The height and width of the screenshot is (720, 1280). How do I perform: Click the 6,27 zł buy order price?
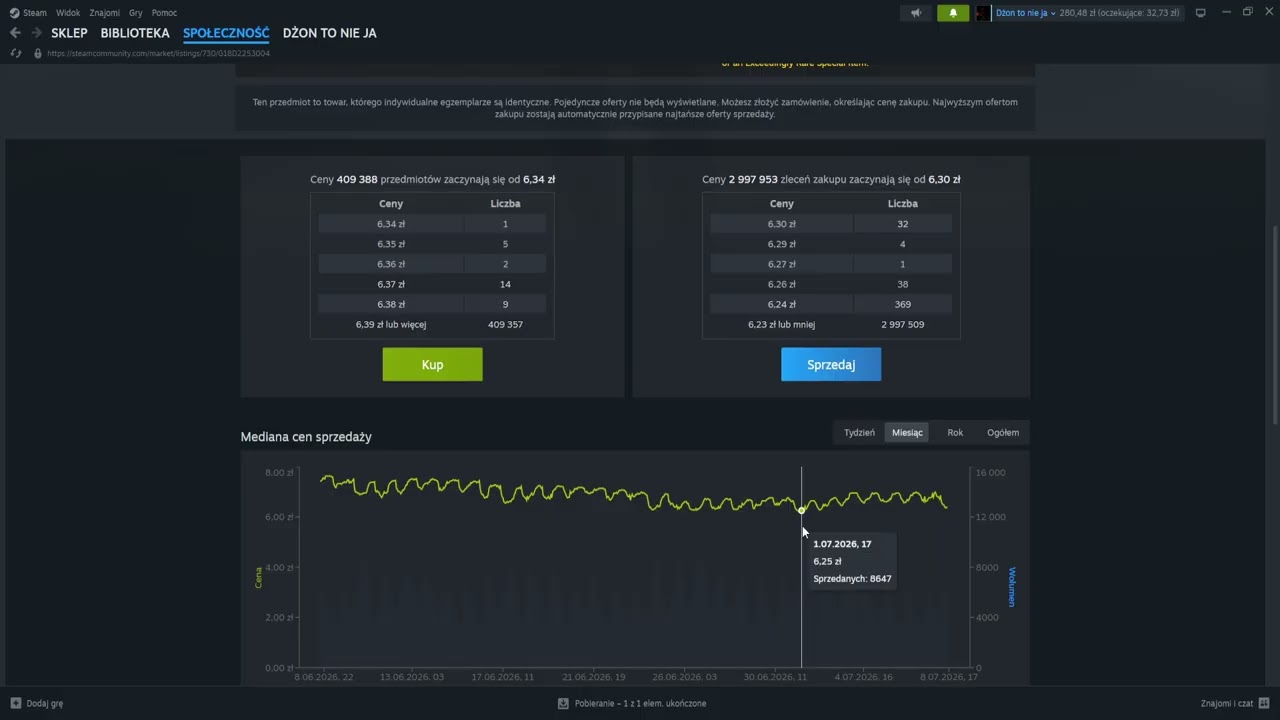[x=782, y=264]
